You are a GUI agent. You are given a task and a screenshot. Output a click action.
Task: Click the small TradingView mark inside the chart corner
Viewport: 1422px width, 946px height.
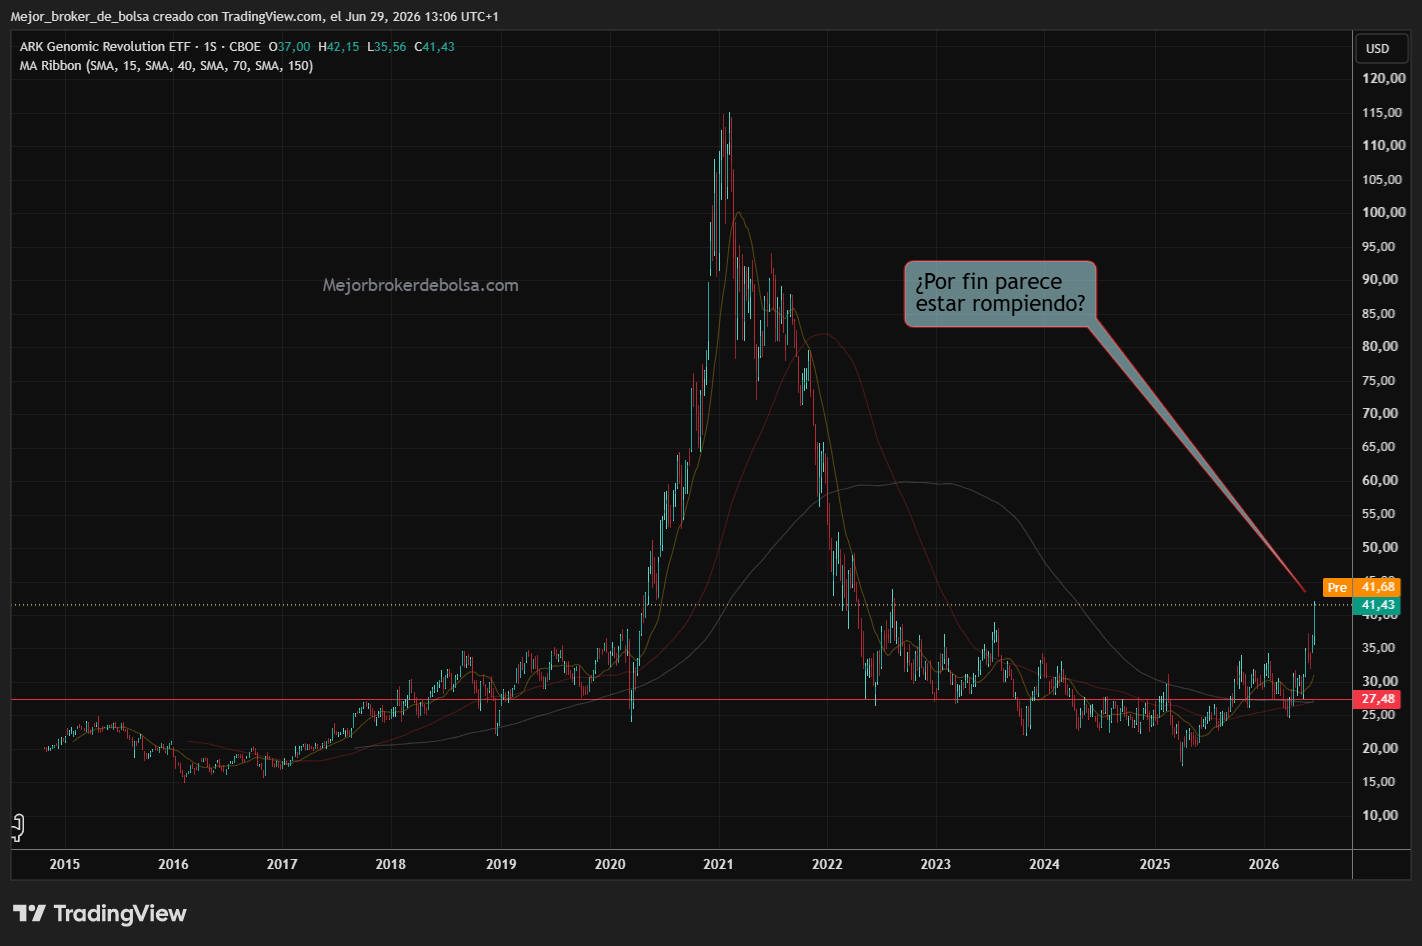[x=17, y=827]
